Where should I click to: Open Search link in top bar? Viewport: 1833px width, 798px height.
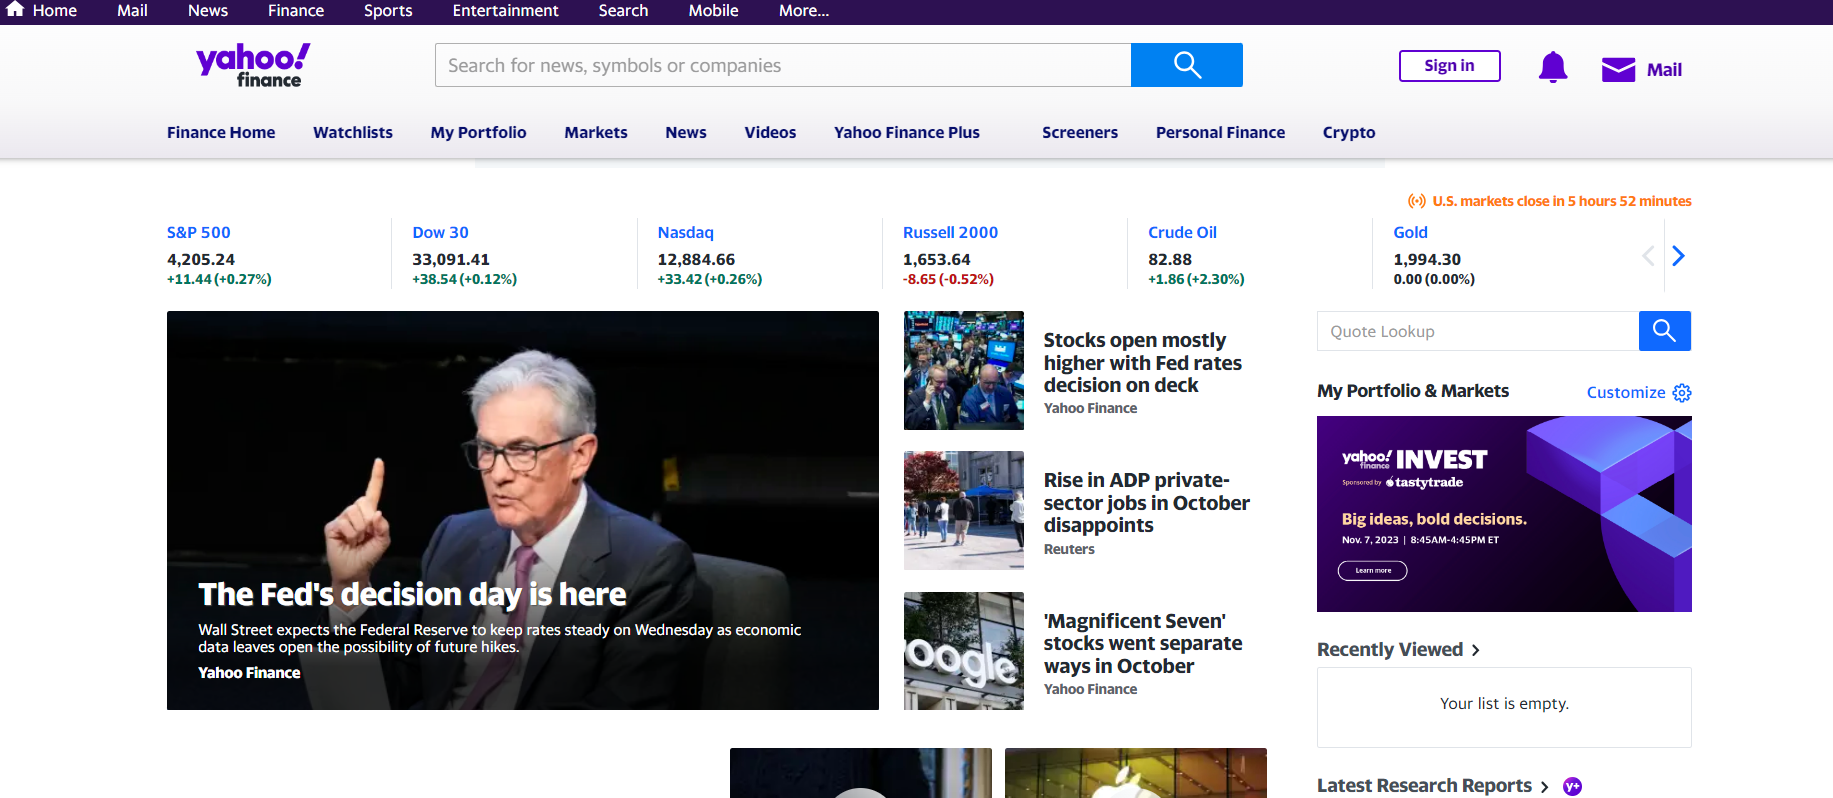(x=623, y=10)
